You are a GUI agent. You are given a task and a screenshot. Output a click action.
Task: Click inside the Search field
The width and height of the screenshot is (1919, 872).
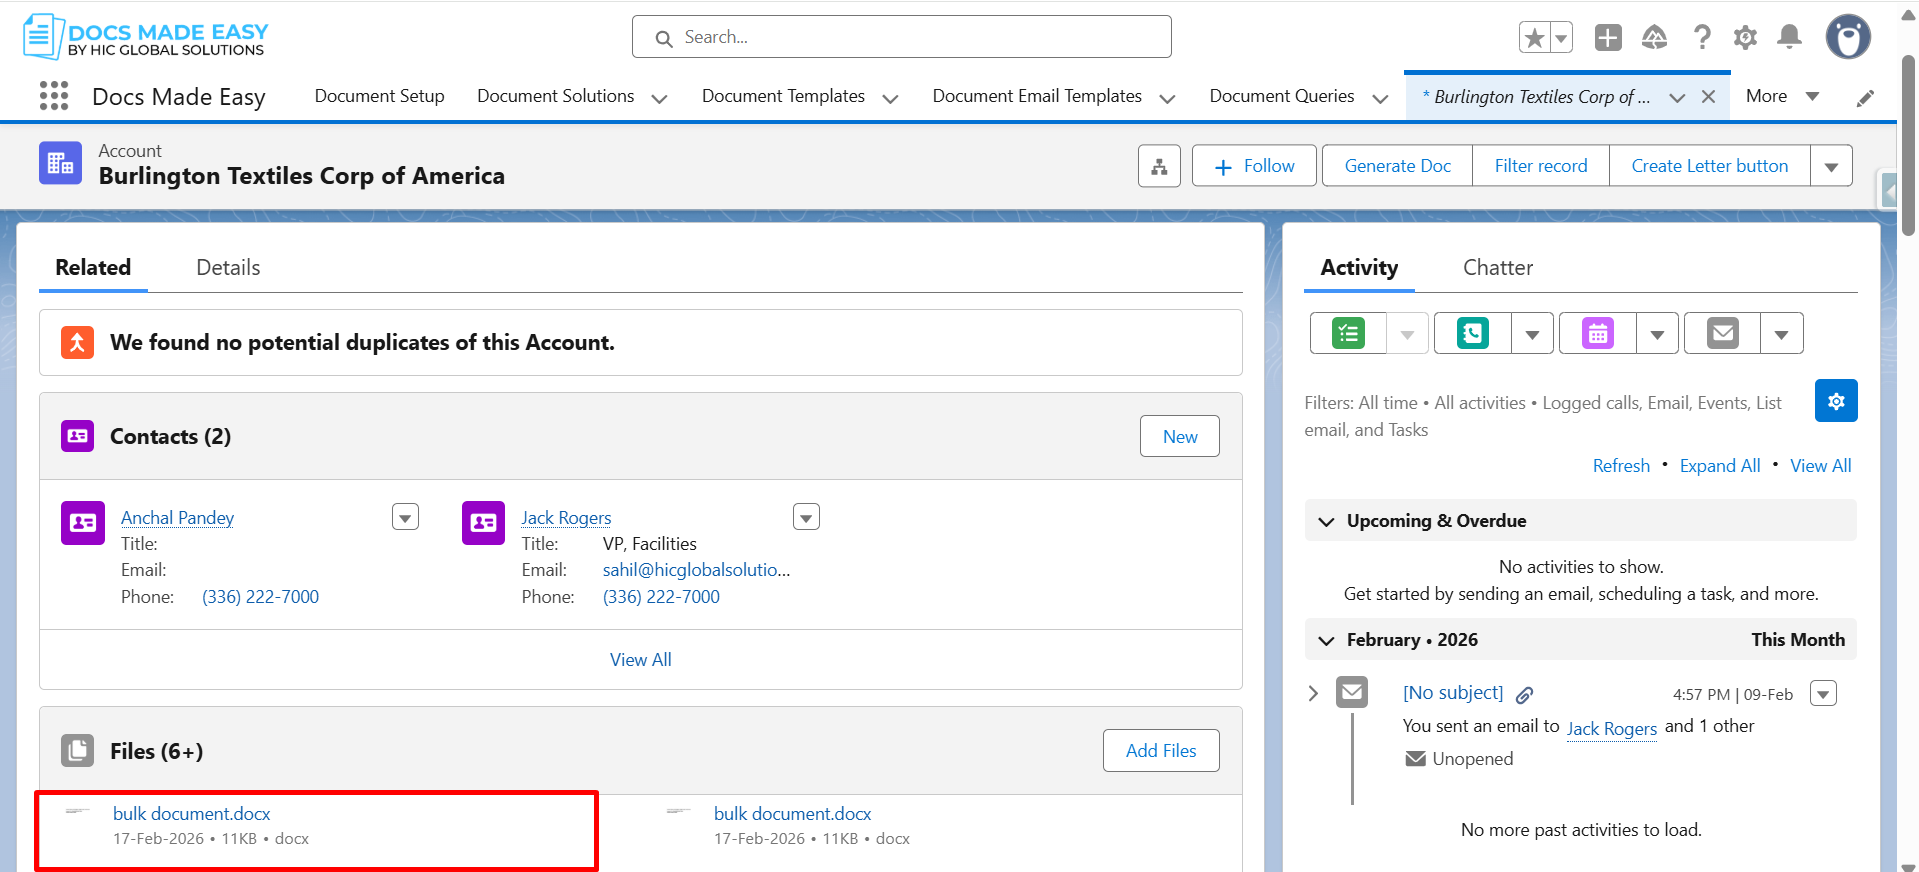901,37
